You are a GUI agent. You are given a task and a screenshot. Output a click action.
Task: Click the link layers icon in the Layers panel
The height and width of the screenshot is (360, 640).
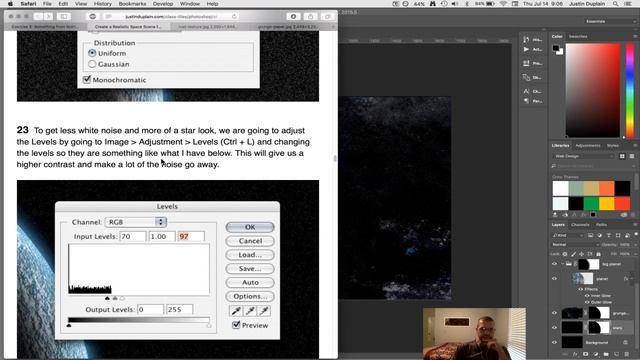point(565,354)
